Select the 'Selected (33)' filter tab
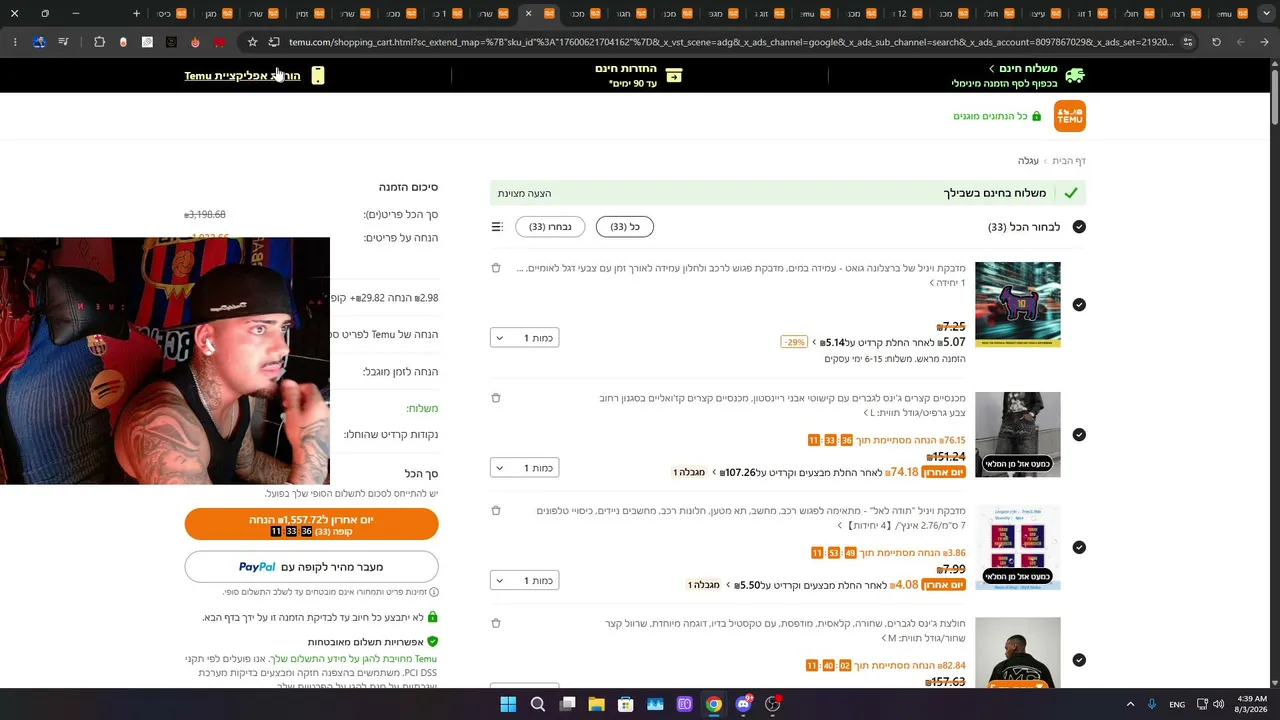 click(550, 227)
